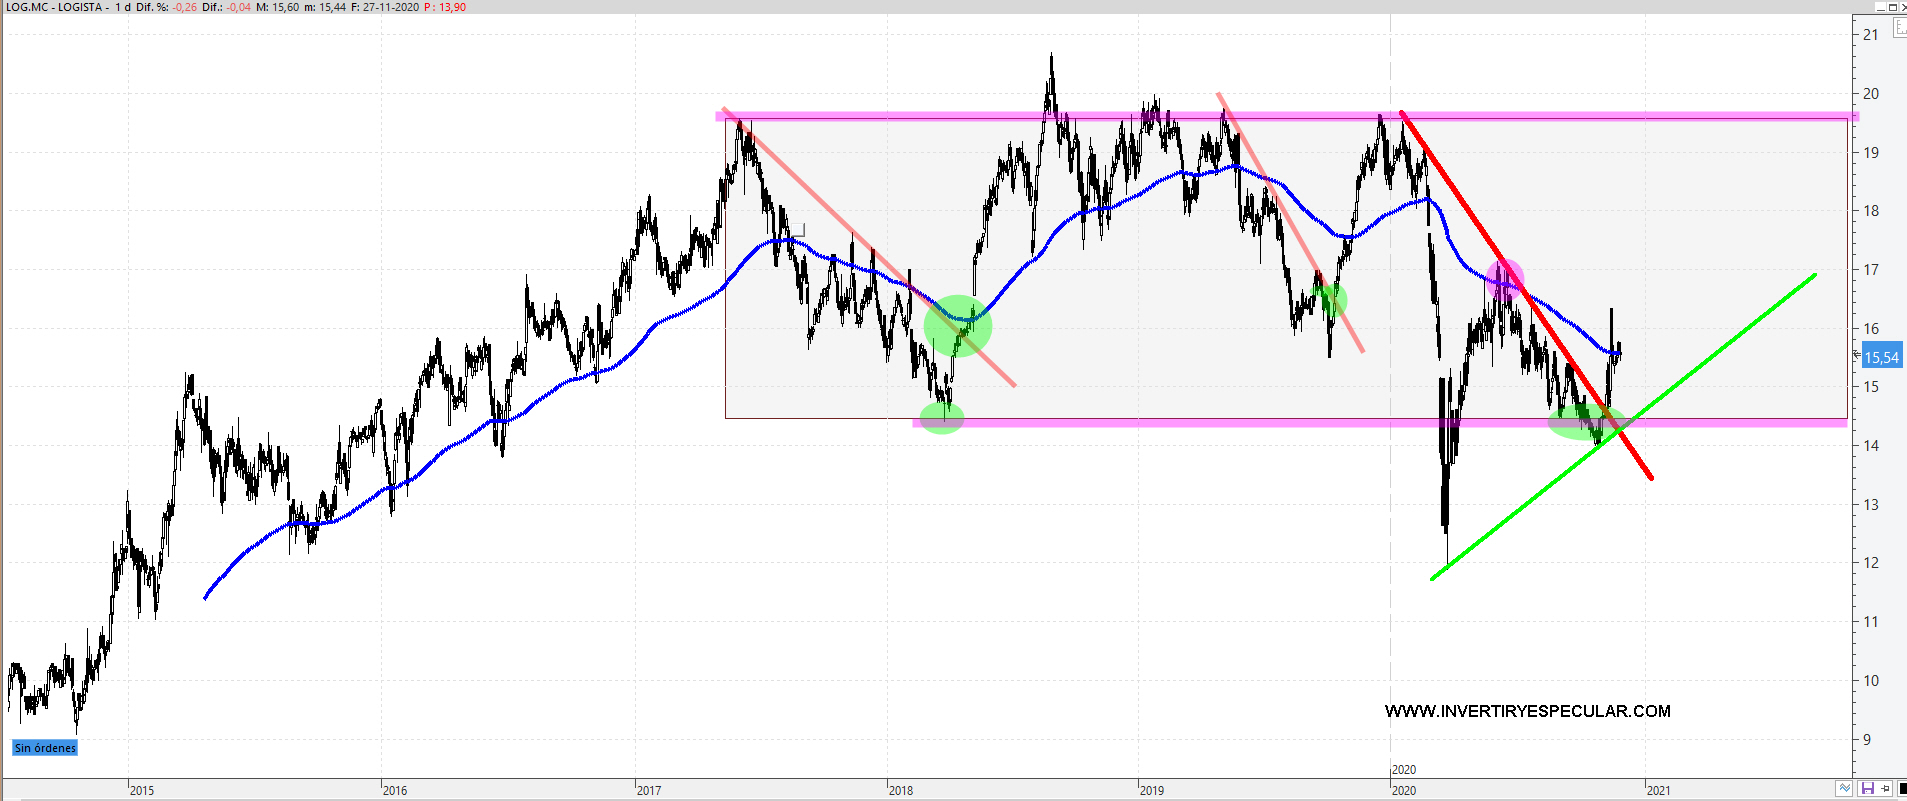Click the purple floppy disk save icon
1907x801 pixels.
pyautogui.click(x=1866, y=789)
